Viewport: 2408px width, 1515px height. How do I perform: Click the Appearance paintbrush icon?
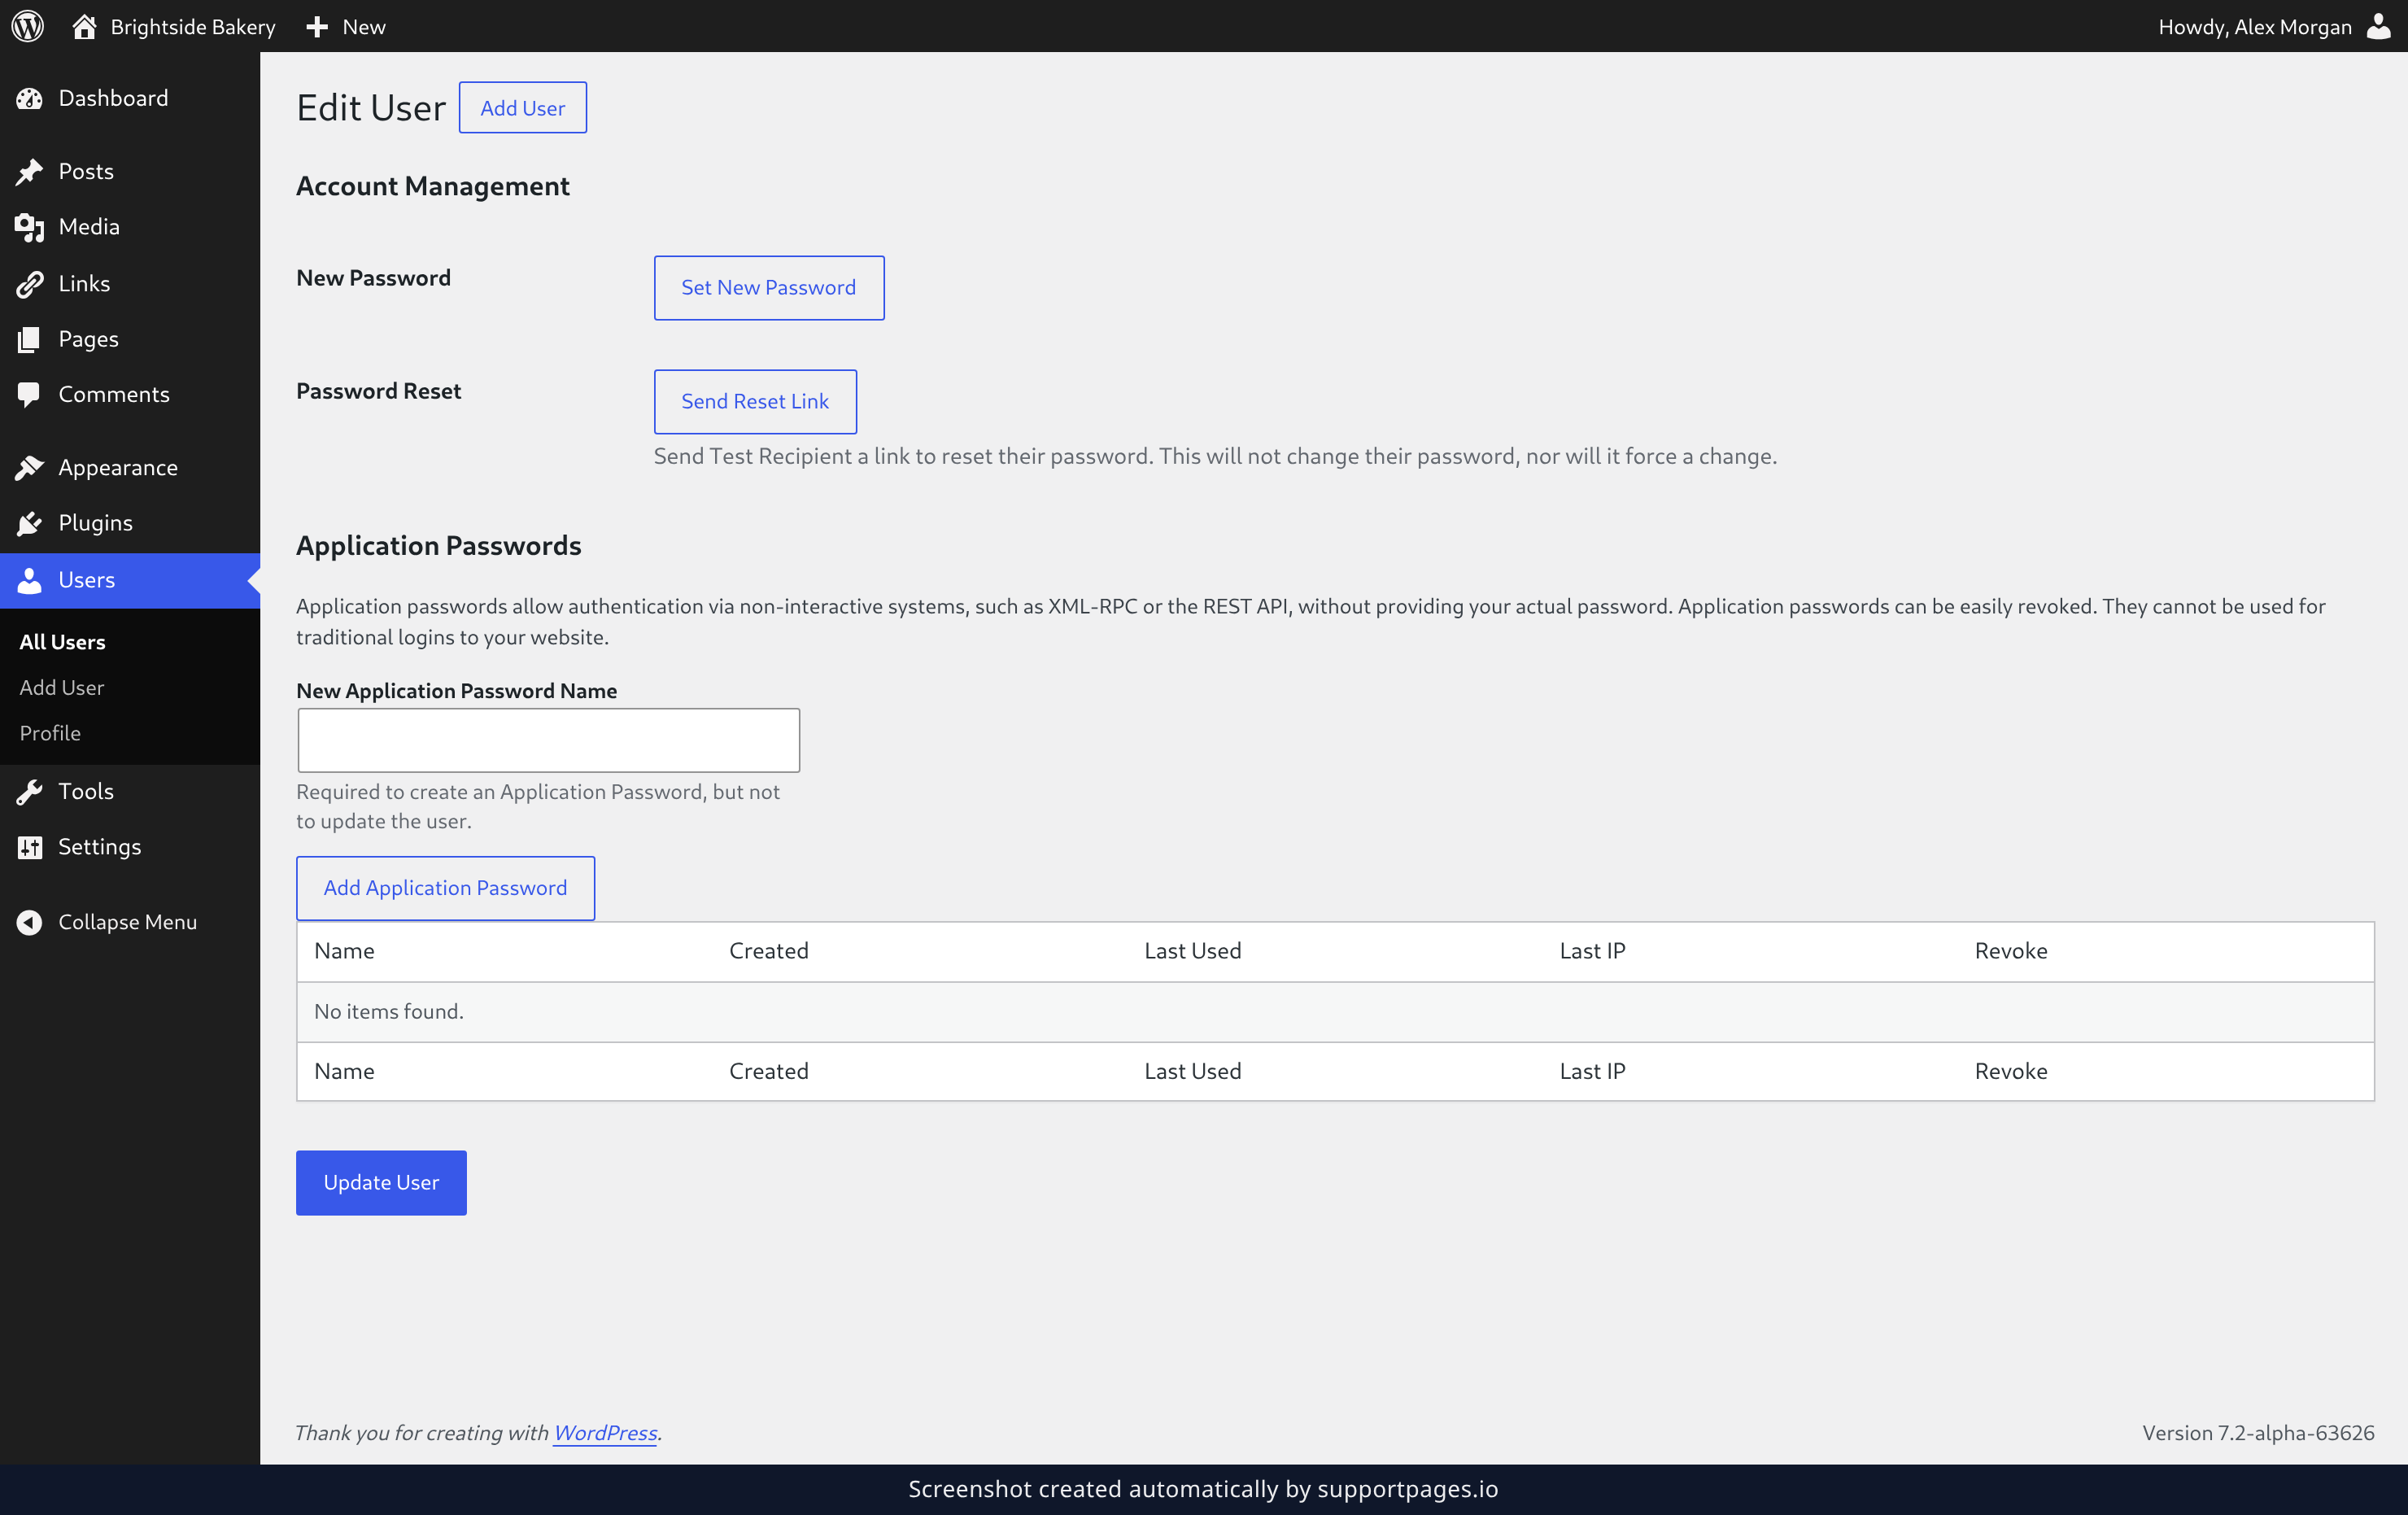coord(29,467)
